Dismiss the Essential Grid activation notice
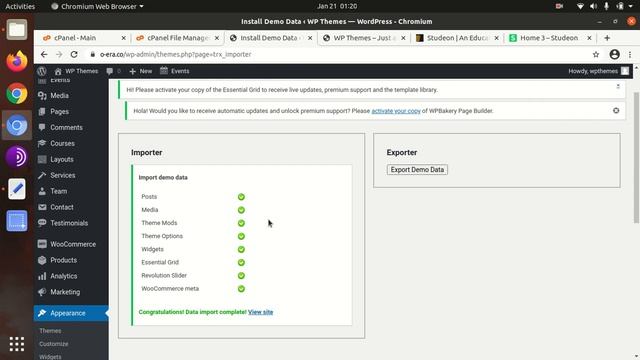The image size is (640, 360). pos(618,87)
